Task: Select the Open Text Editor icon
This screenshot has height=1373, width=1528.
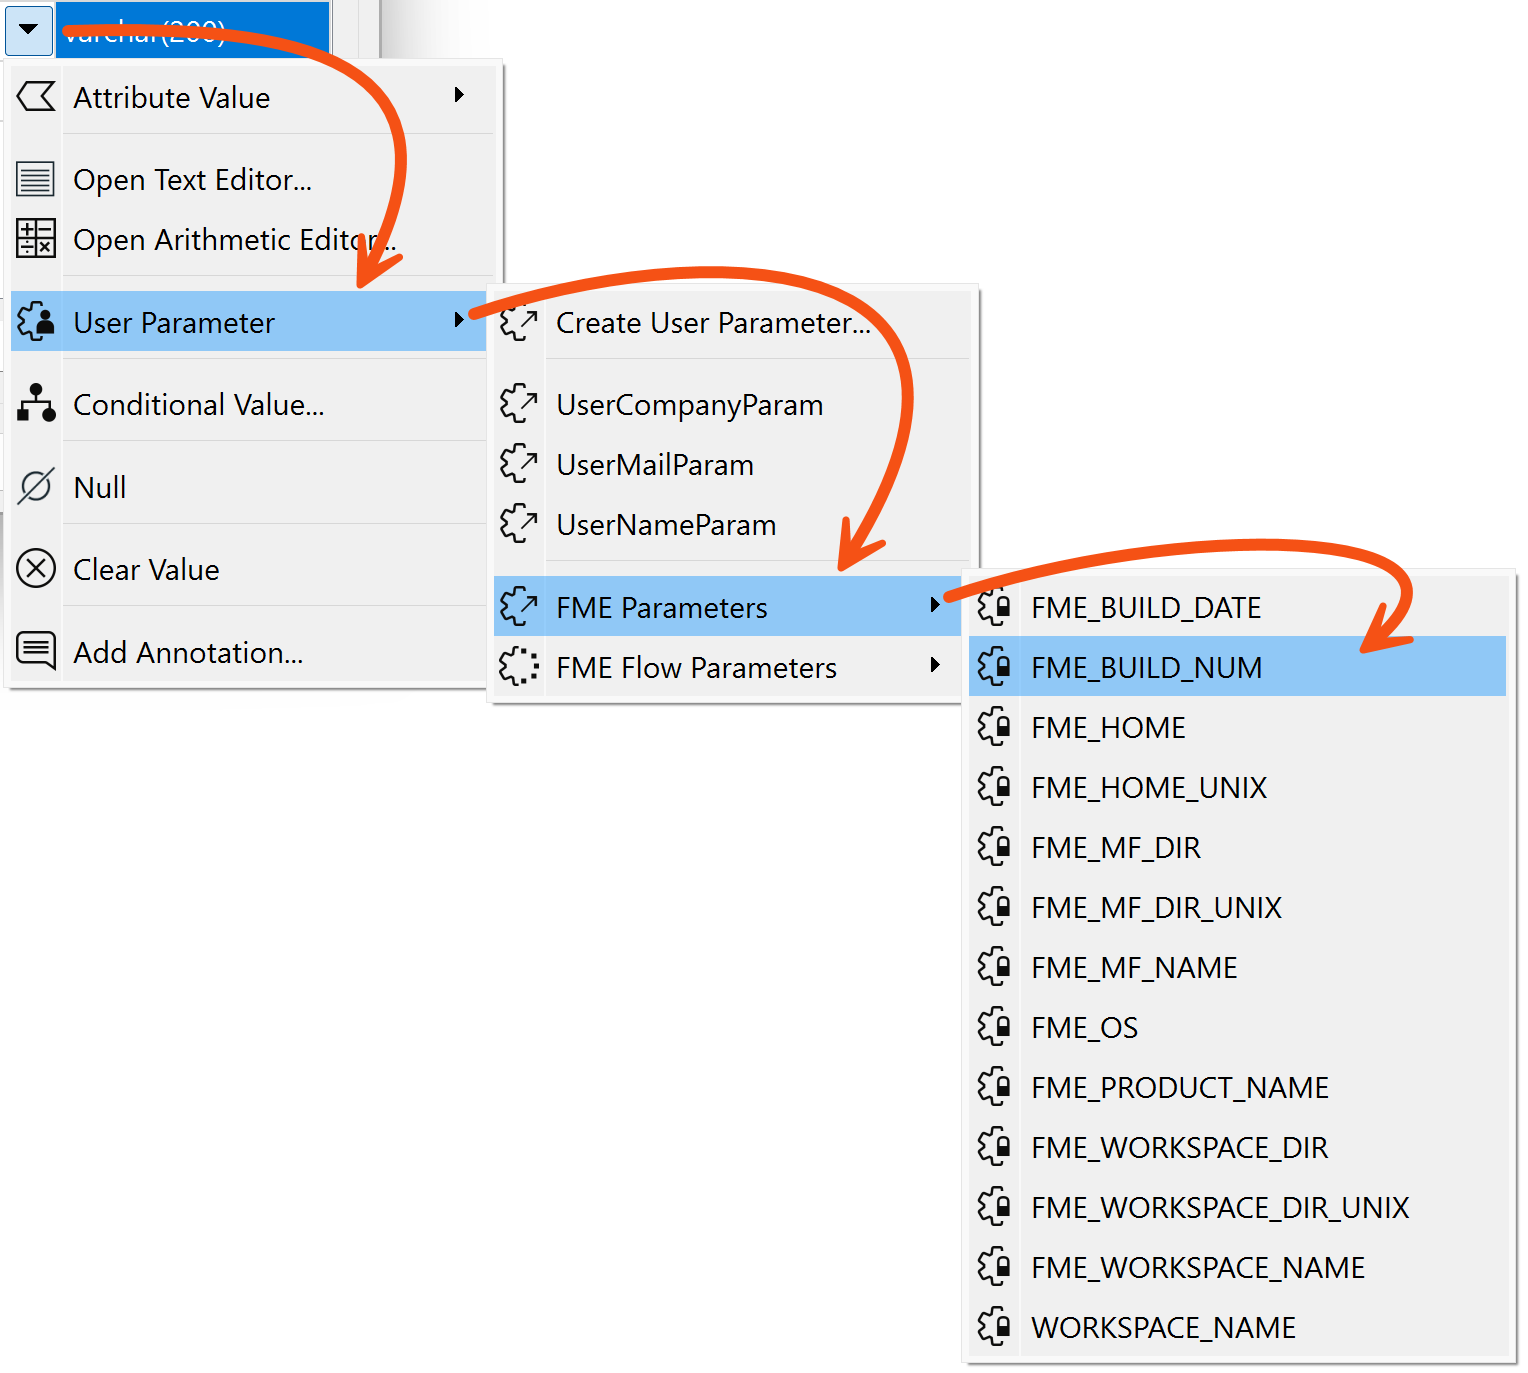Action: coord(35,179)
